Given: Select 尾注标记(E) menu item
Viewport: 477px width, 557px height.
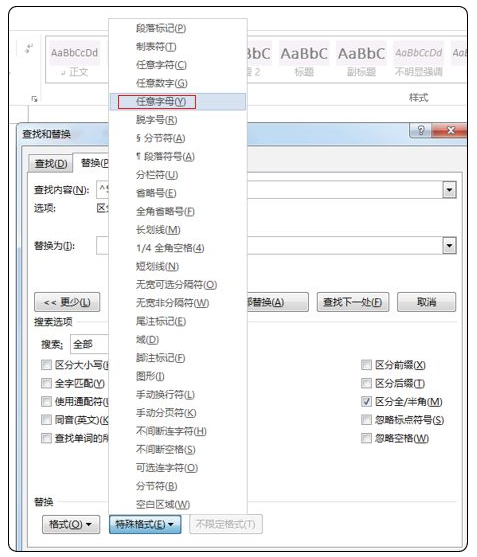Looking at the screenshot, I should 178,321.
